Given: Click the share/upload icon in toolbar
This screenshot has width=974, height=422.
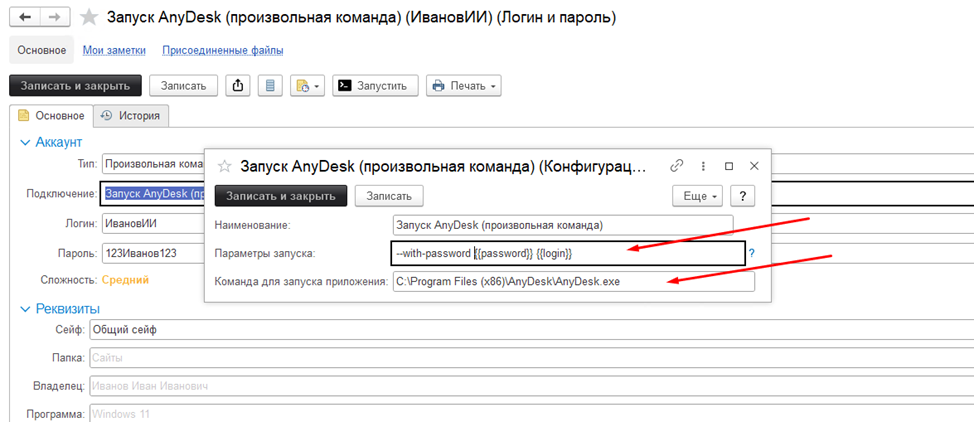Looking at the screenshot, I should point(238,86).
